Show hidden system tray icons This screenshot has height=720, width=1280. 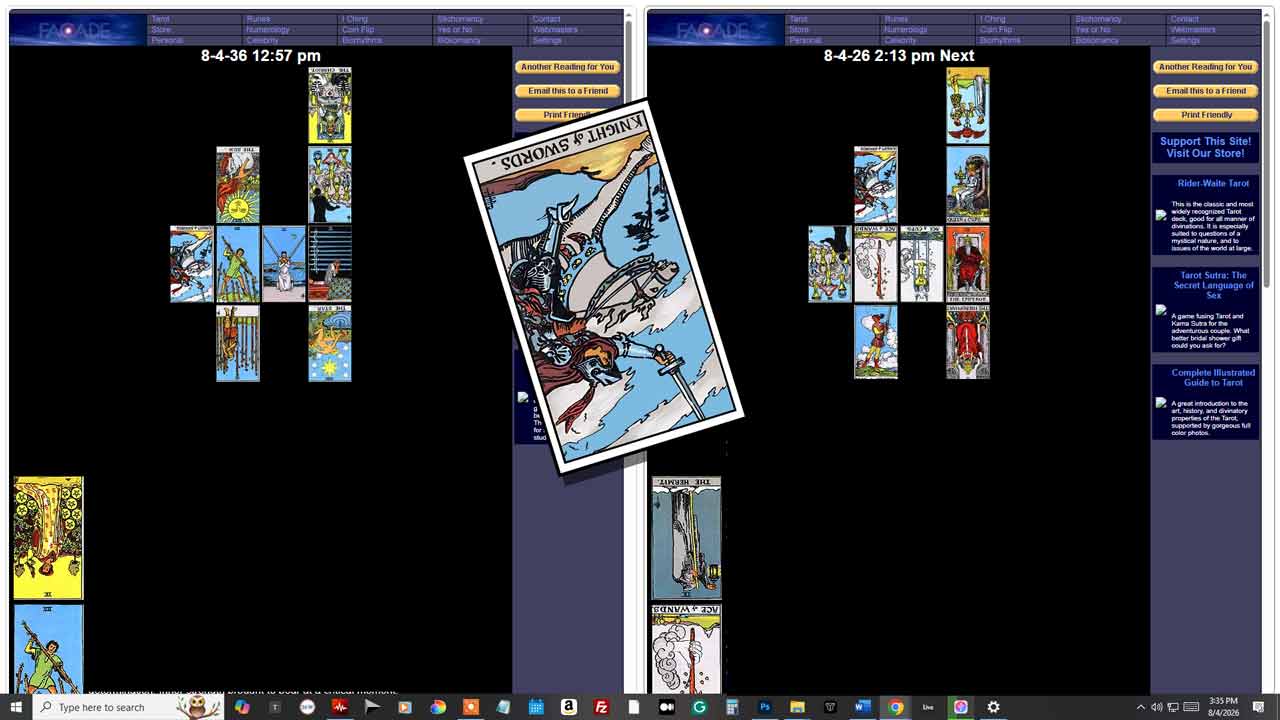1140,707
